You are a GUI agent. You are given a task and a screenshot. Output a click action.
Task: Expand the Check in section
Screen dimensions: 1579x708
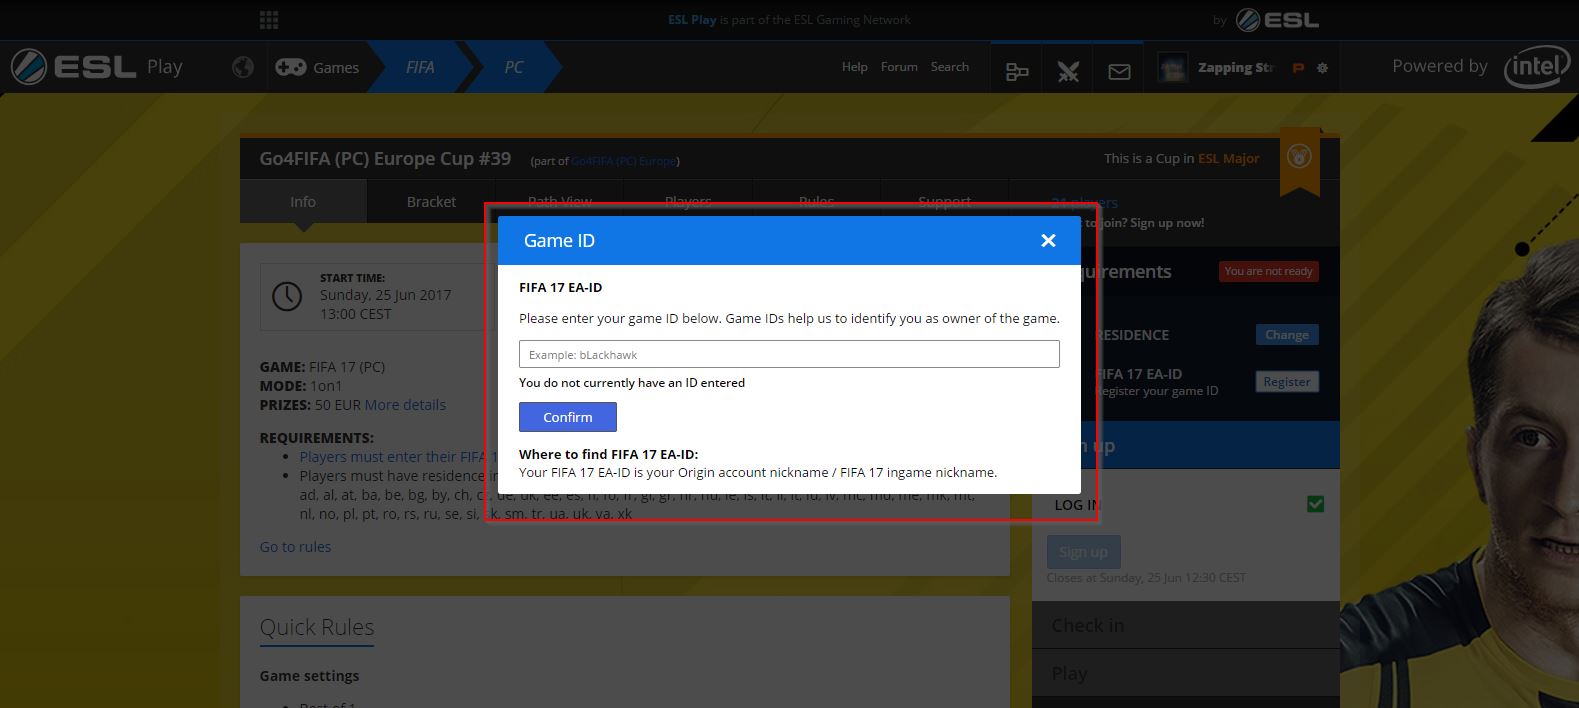1186,625
